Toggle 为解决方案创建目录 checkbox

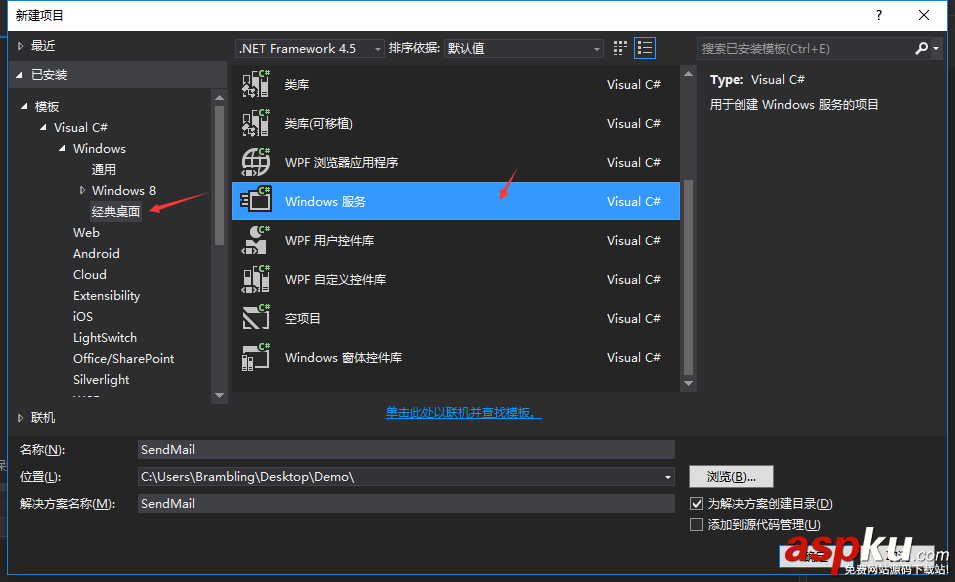pos(697,503)
